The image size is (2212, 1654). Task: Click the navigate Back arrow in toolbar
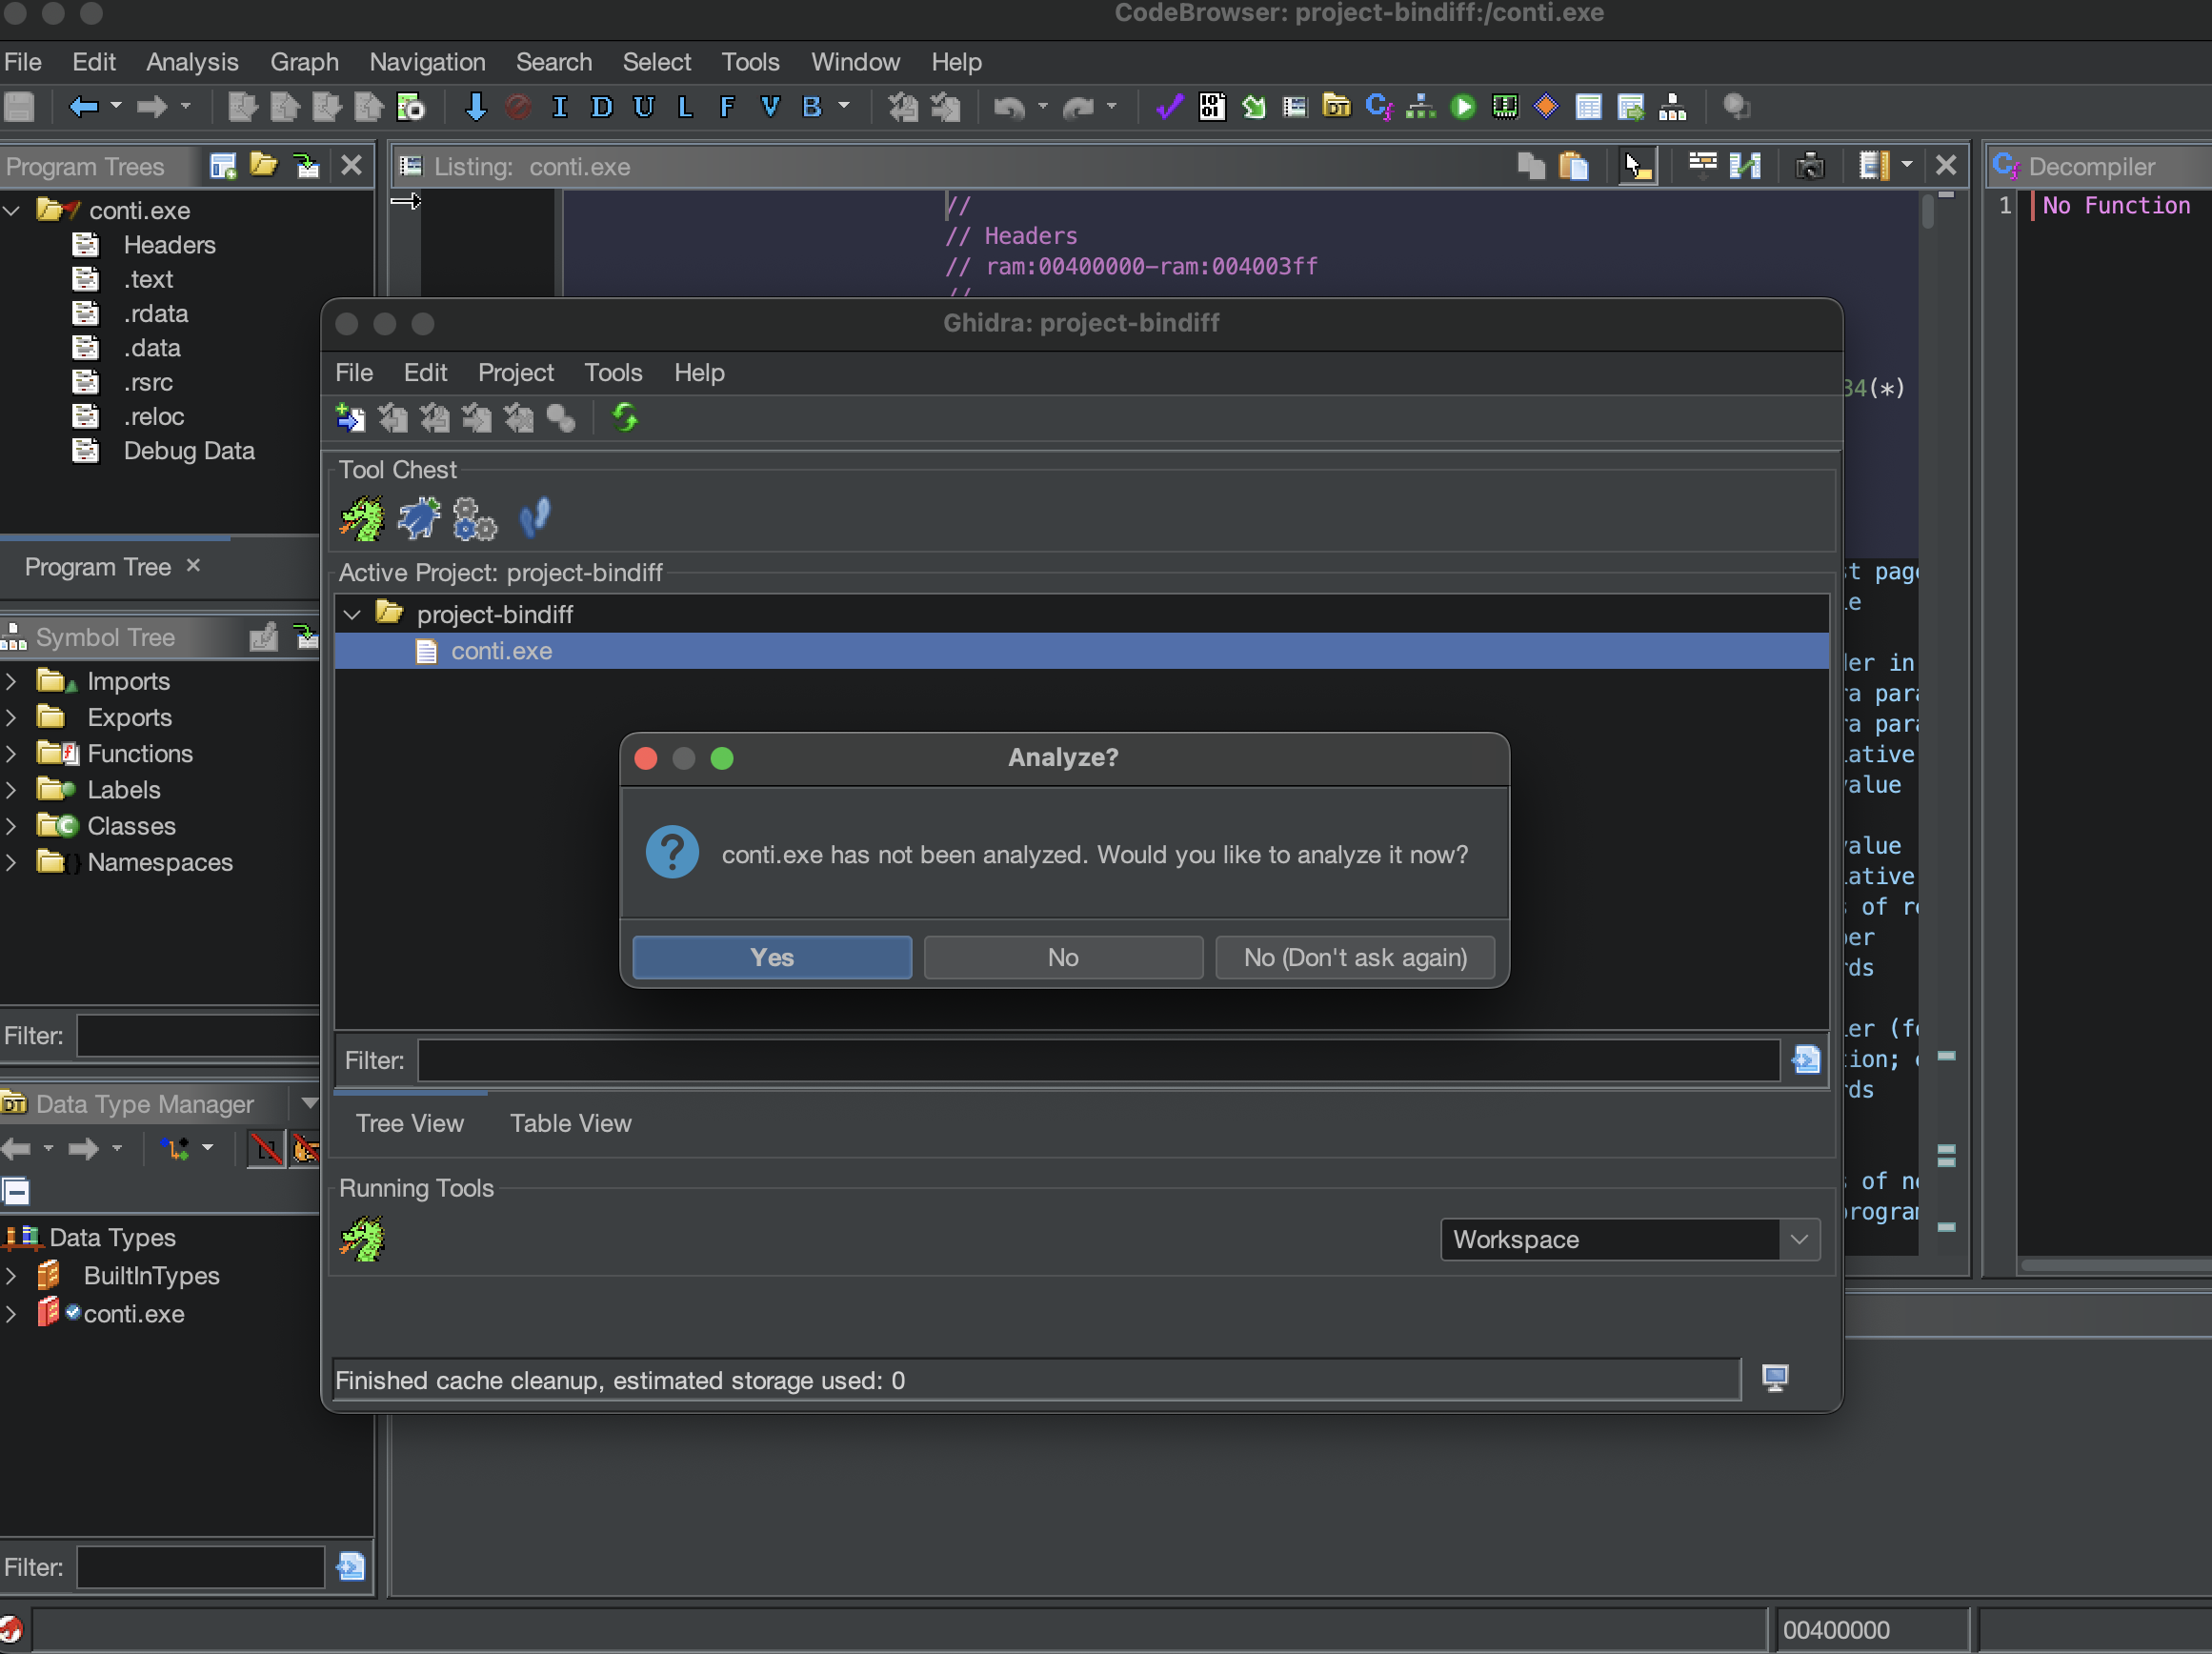[84, 106]
